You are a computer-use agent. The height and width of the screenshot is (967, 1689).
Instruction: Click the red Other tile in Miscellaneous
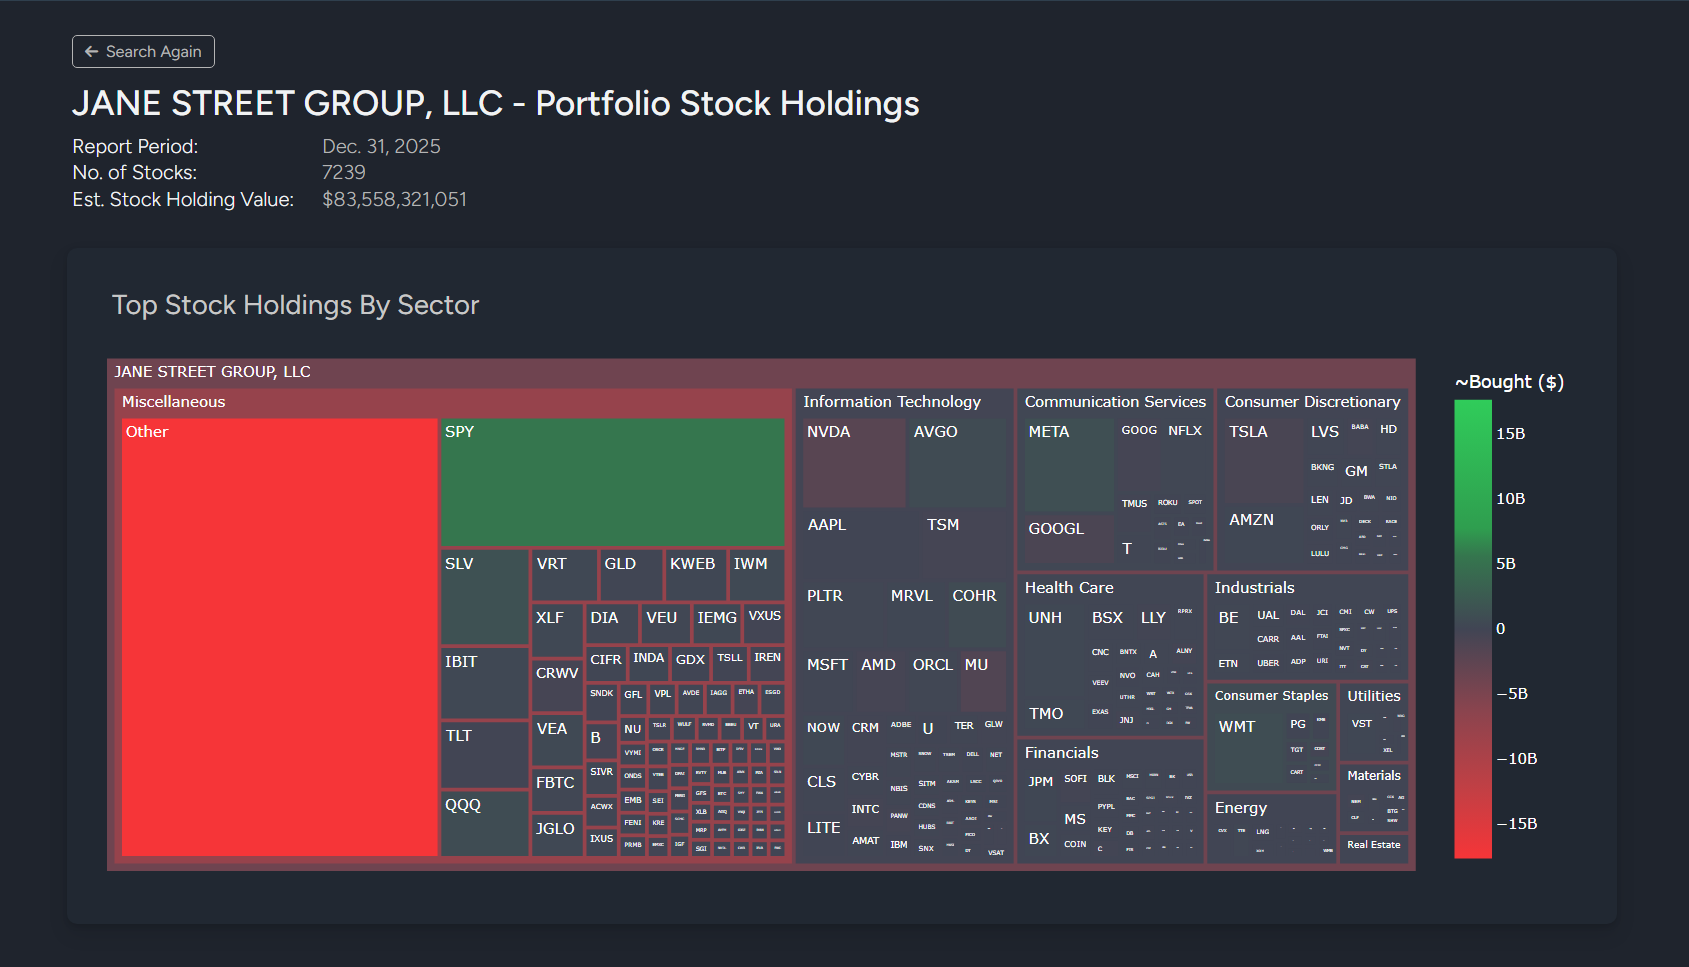[278, 640]
